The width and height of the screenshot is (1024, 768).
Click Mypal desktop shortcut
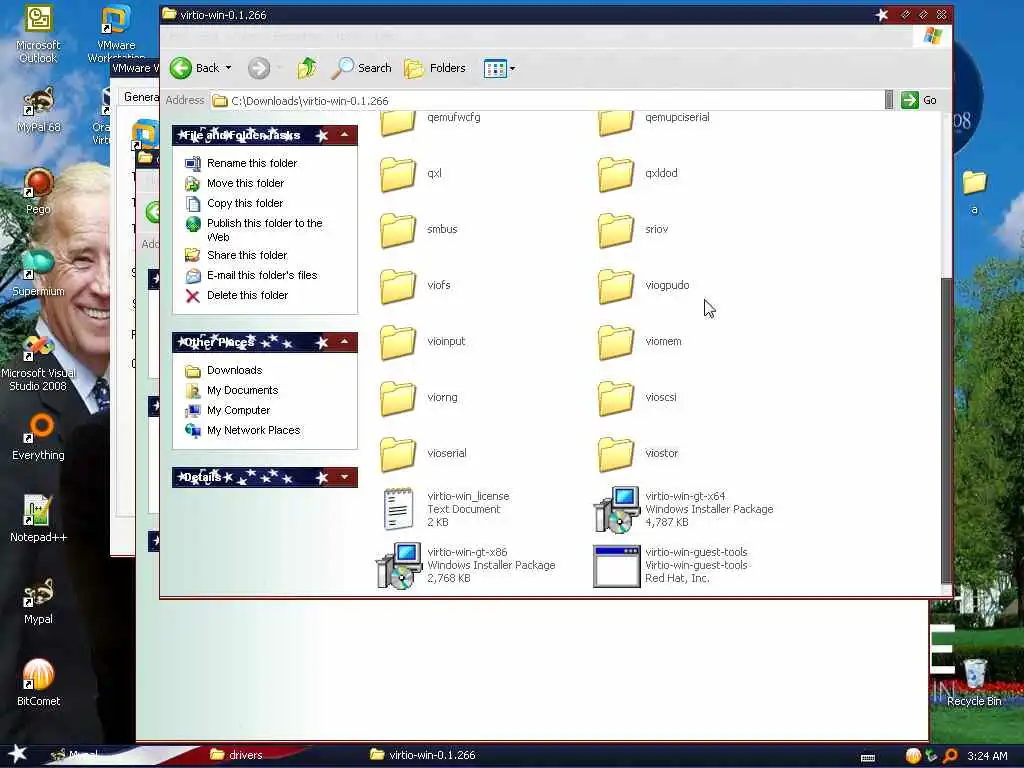tap(38, 602)
